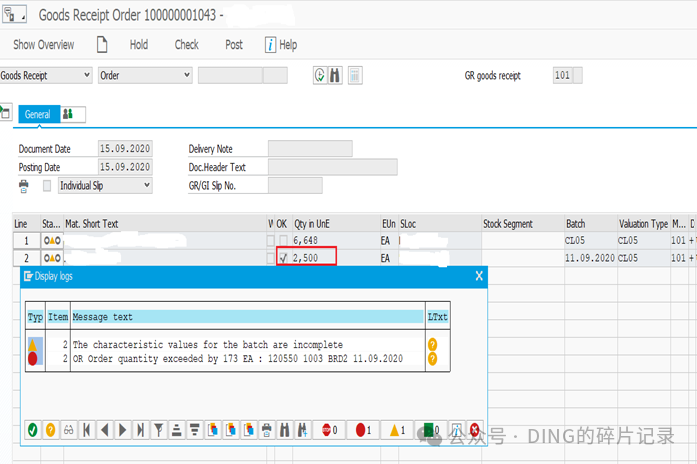
Task: Untick the OK checkbox for line 2
Action: [283, 258]
